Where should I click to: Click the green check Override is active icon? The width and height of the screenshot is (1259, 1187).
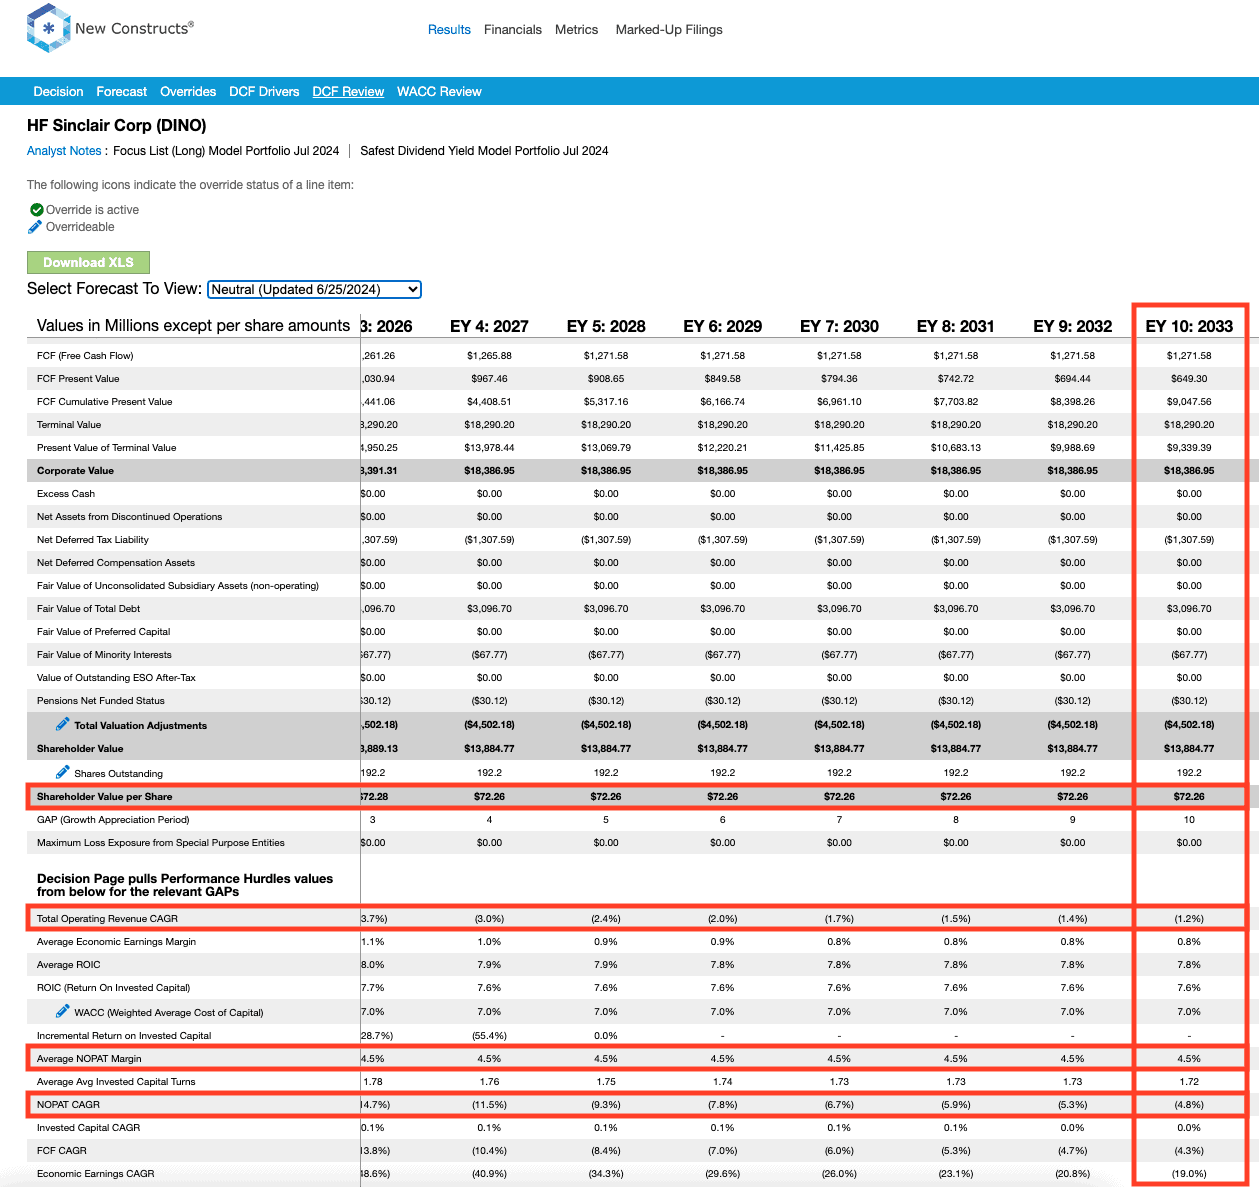point(36,210)
